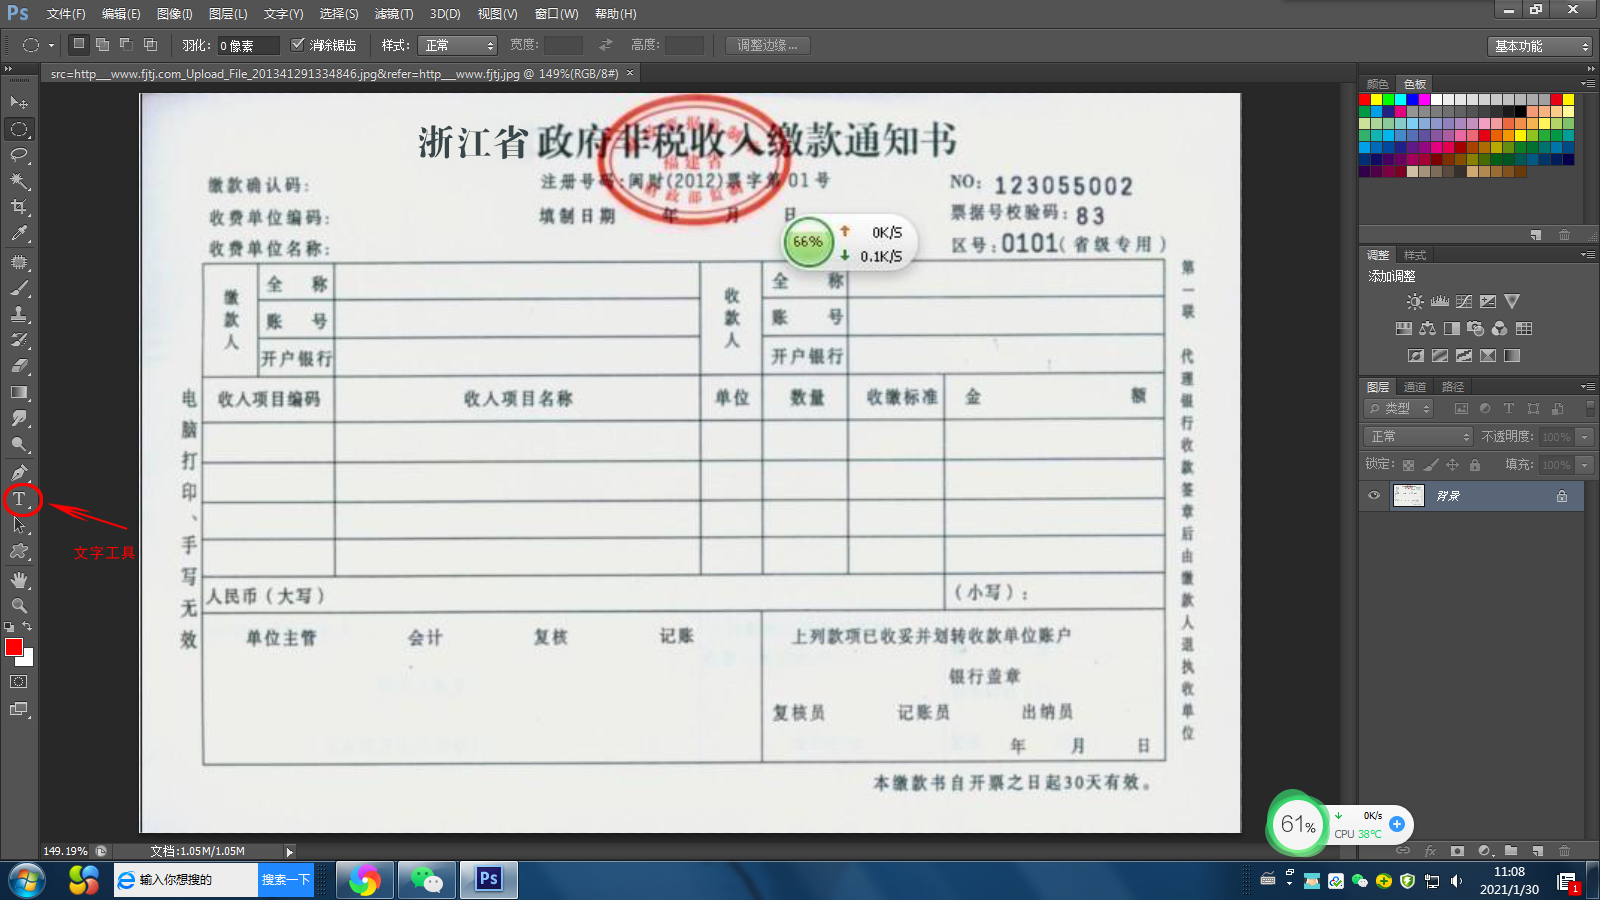Open the layer blend mode 正常 dropdown

click(1418, 437)
